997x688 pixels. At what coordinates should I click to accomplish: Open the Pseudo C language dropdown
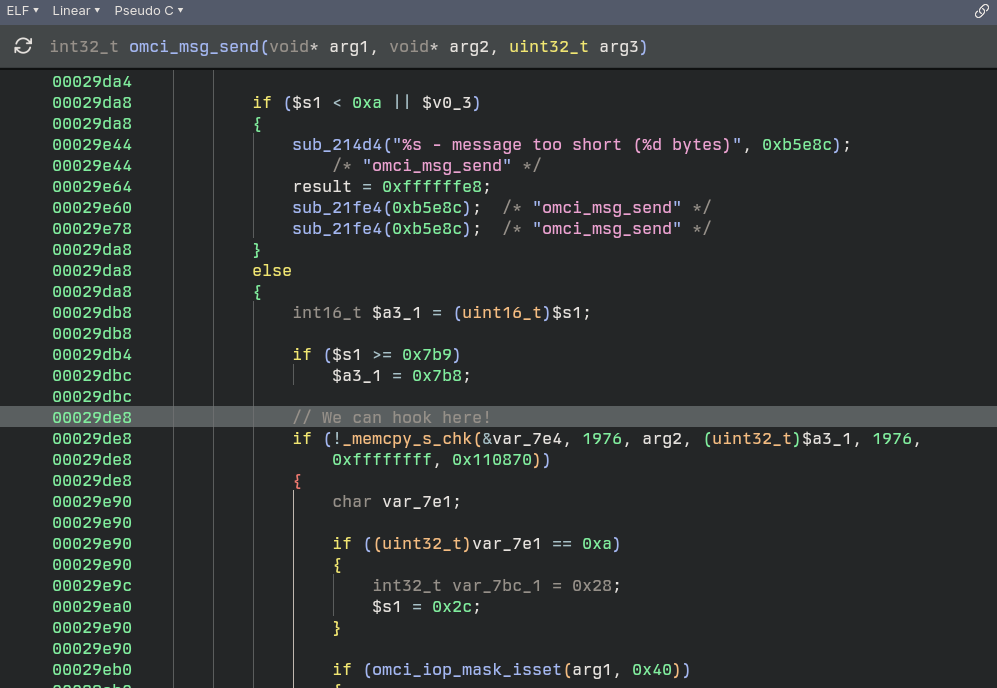click(x=148, y=10)
